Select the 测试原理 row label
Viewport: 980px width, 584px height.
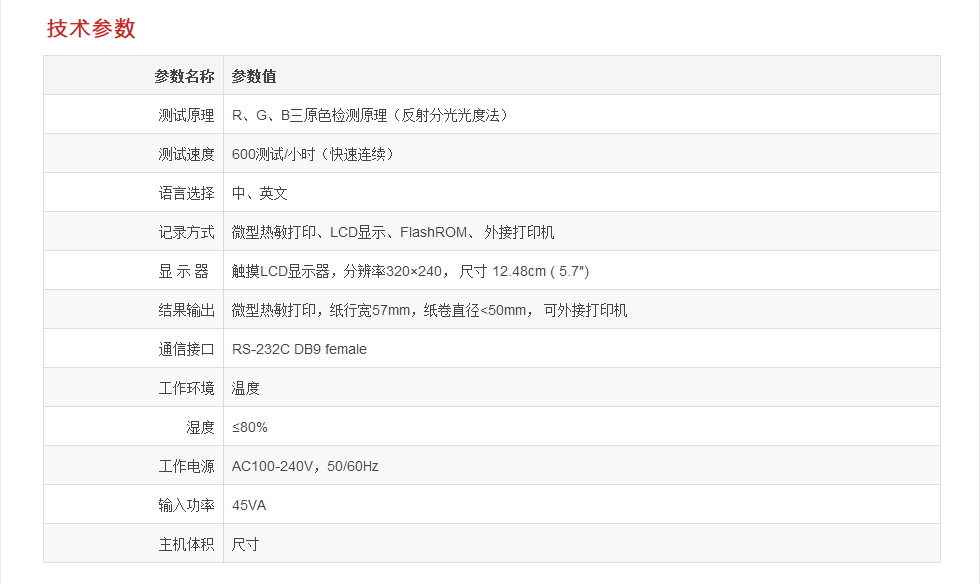tap(186, 115)
